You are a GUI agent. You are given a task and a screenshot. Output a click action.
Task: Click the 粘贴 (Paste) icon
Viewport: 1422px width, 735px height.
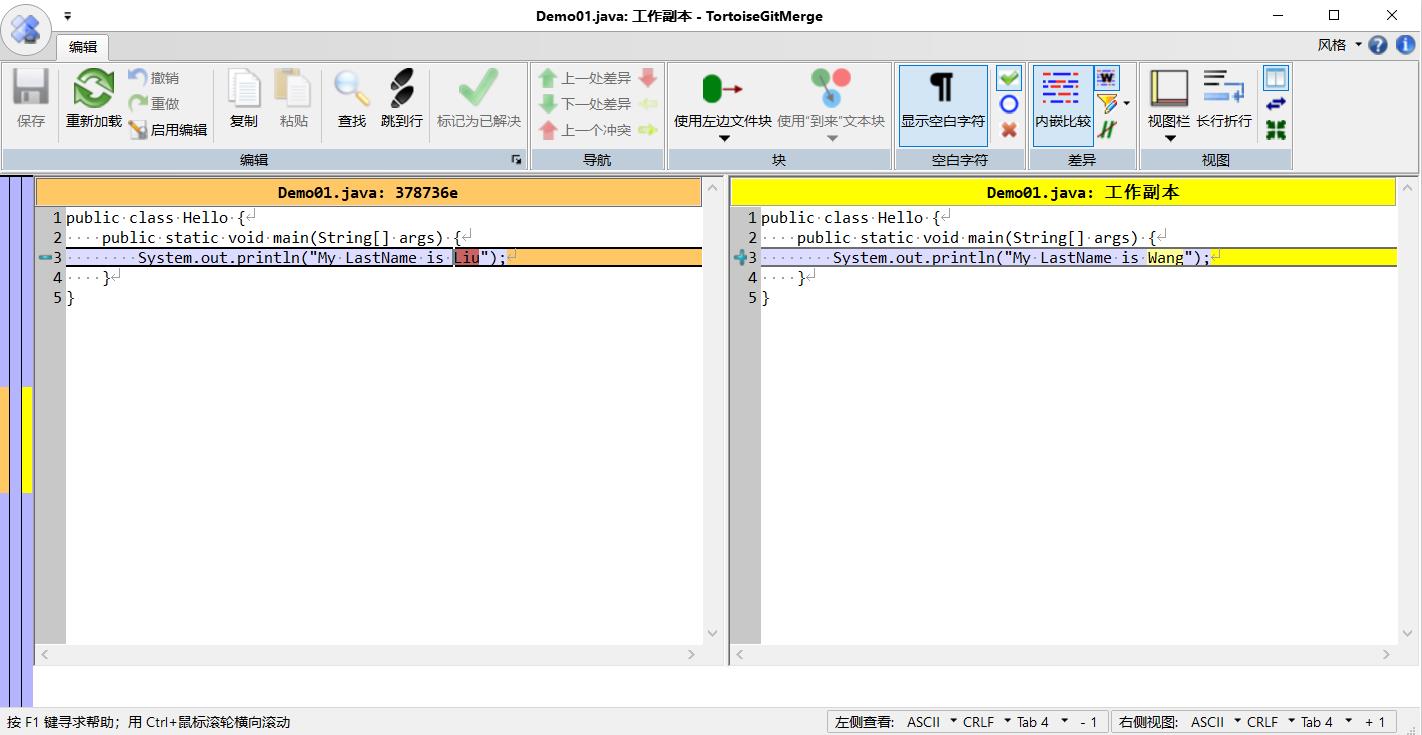click(x=293, y=88)
